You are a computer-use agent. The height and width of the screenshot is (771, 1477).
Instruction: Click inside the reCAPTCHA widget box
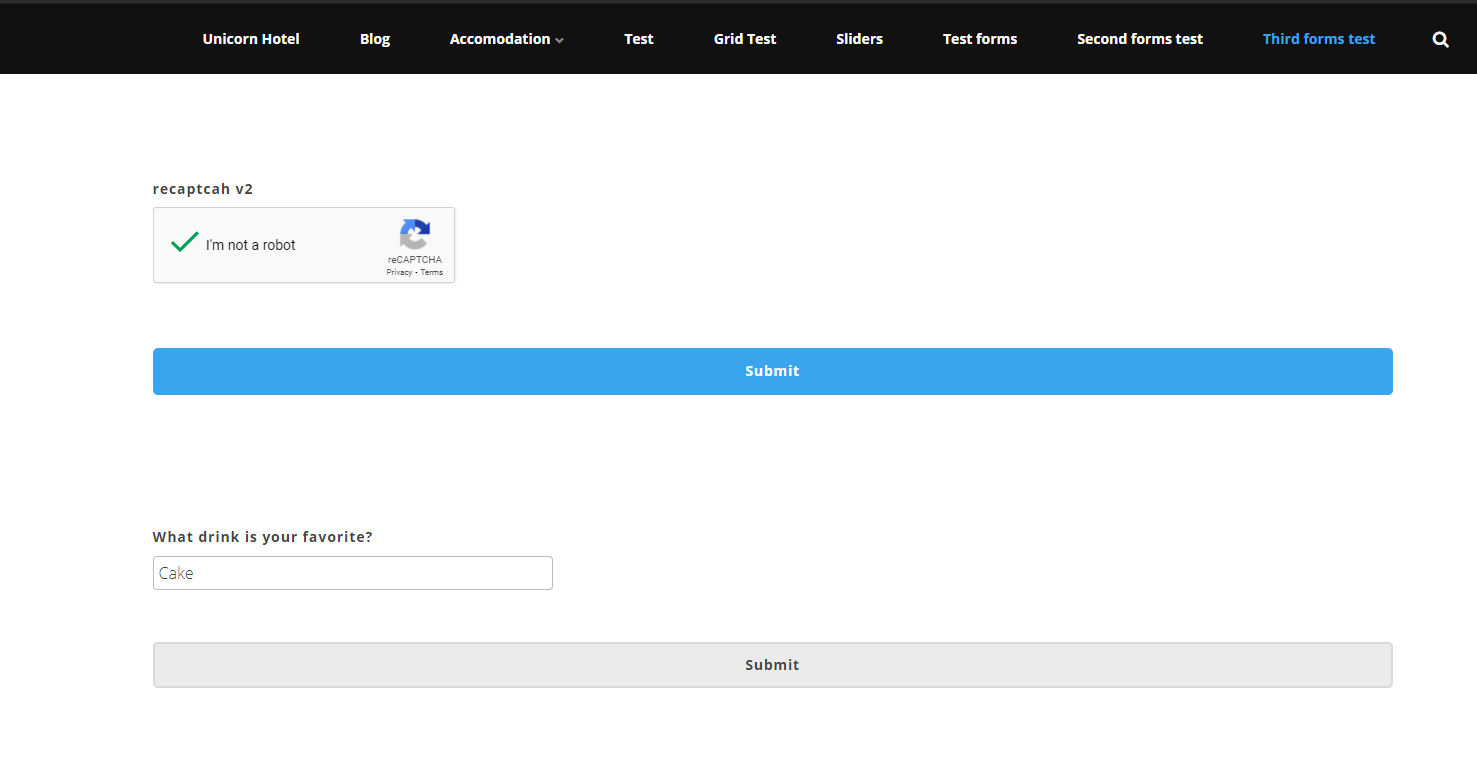[303, 245]
